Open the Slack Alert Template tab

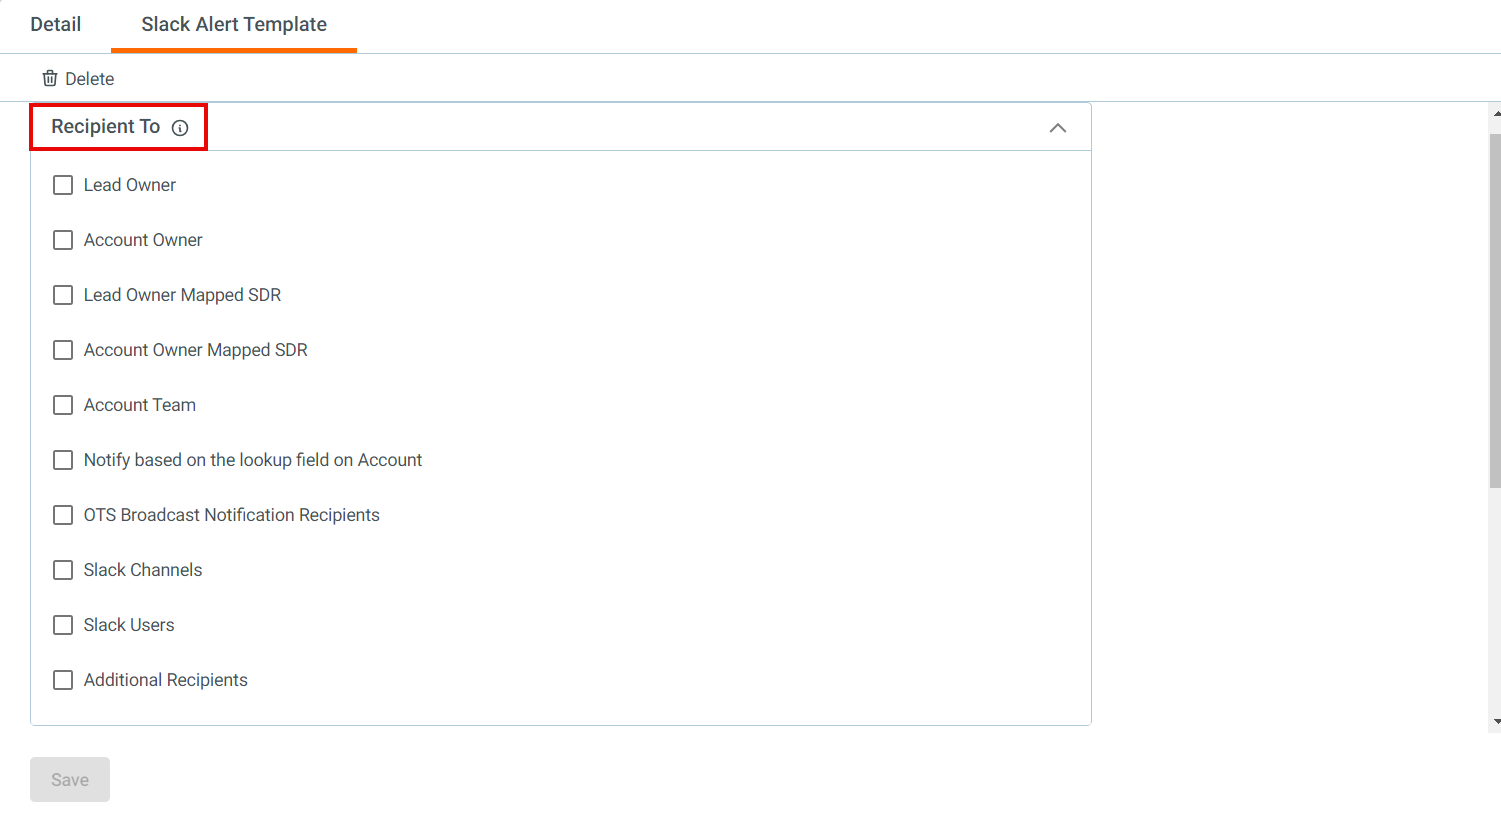tap(234, 25)
